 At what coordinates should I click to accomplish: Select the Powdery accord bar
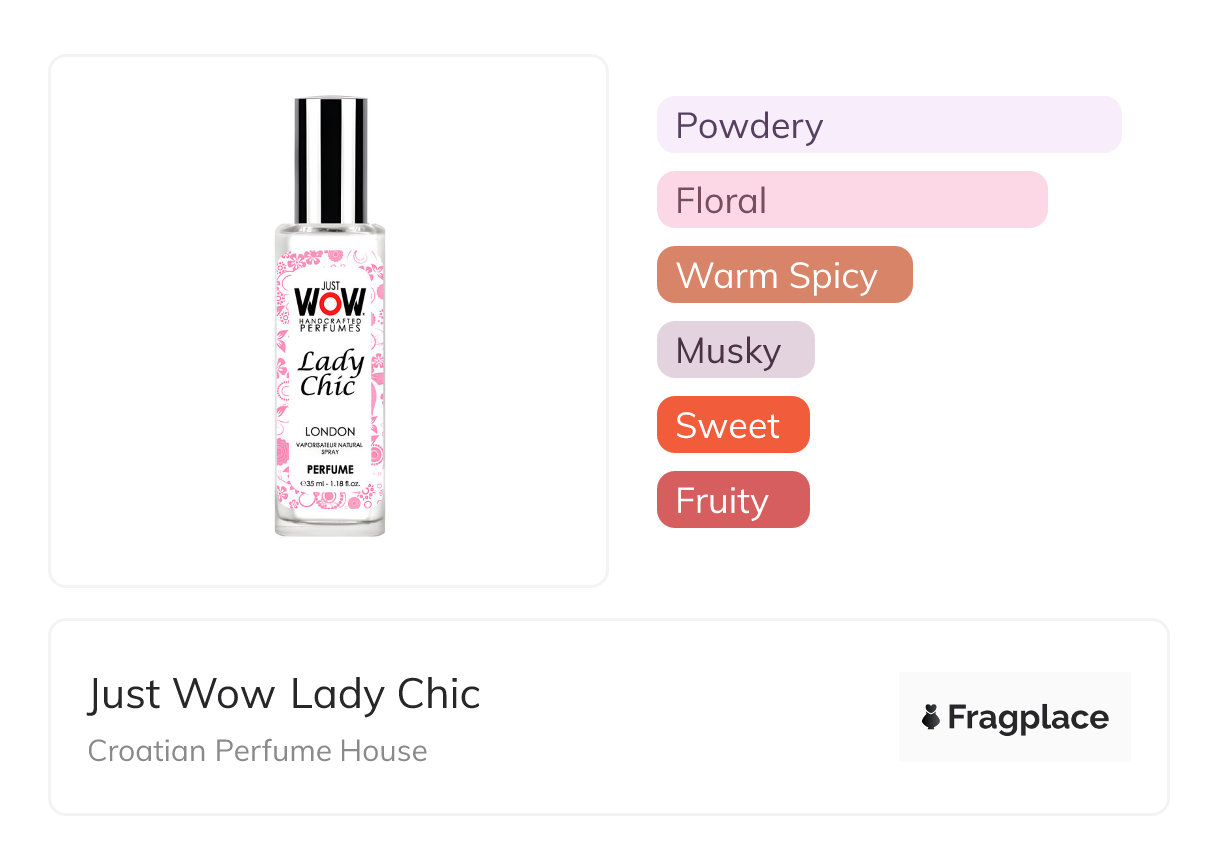[889, 125]
